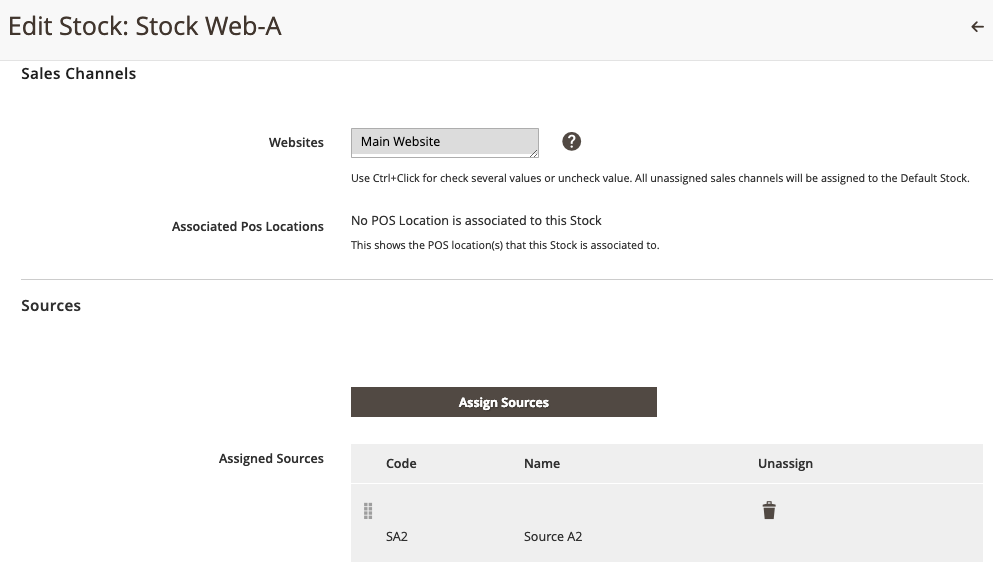Open the Websites help question-mark tooltip
Screen dimensions: 993x567
point(571,141)
